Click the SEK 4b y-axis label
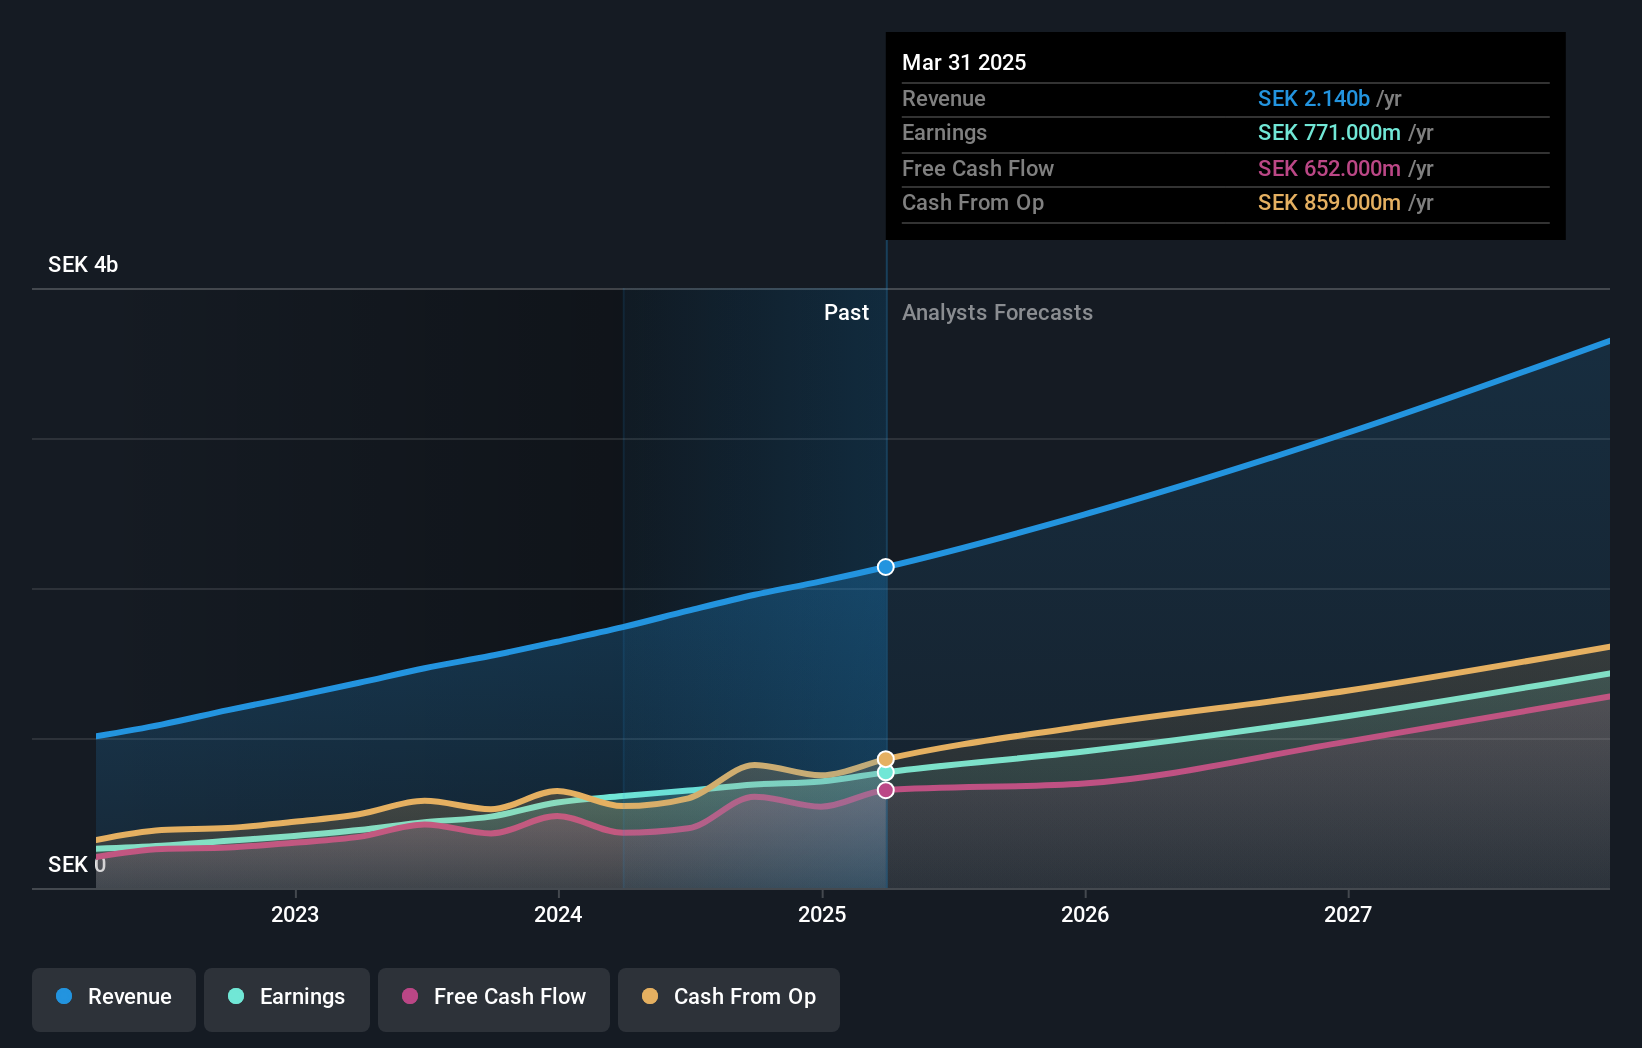This screenshot has width=1642, height=1048. pyautogui.click(x=83, y=264)
